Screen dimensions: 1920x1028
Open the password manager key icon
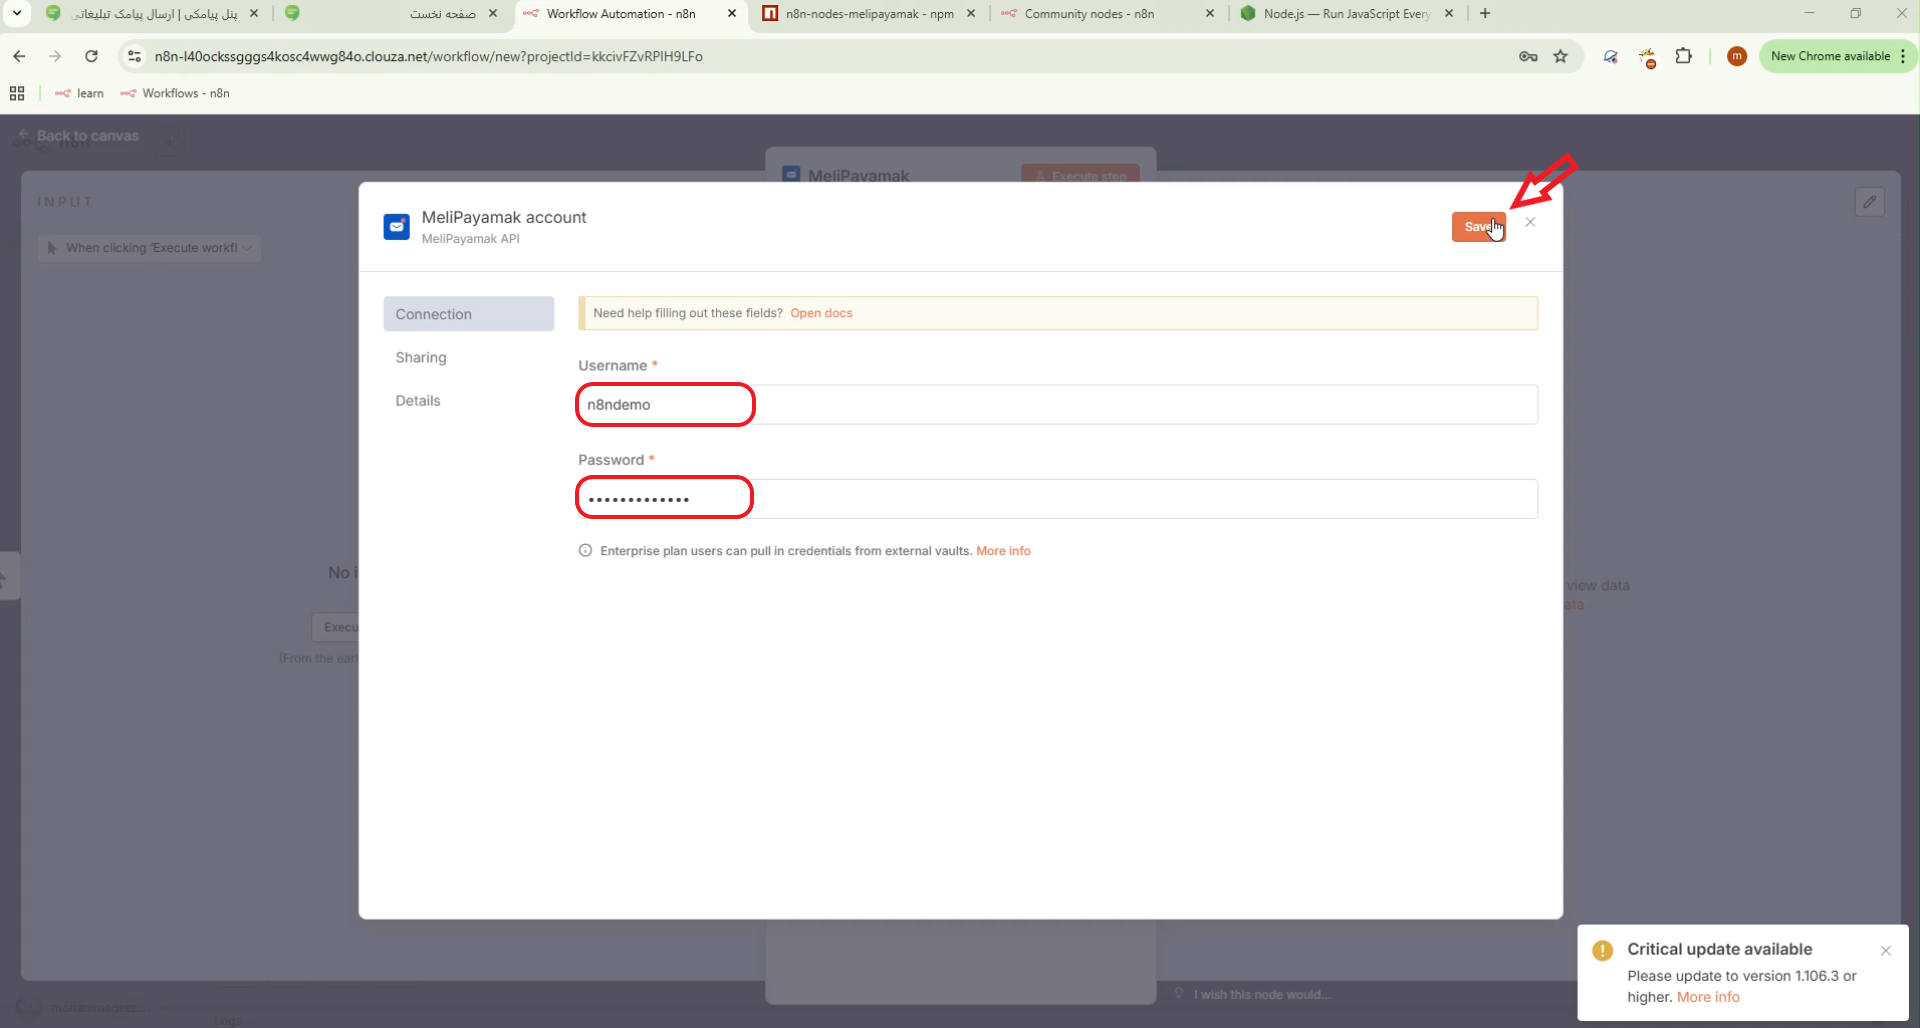click(x=1528, y=56)
